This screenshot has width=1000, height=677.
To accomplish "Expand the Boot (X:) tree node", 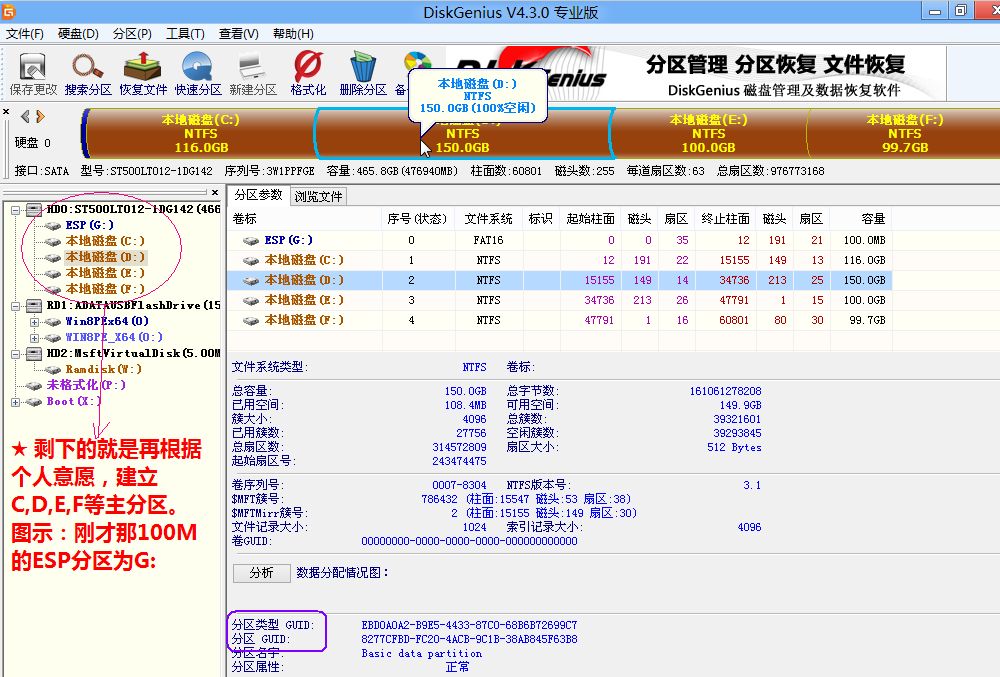I will click(x=15, y=401).
